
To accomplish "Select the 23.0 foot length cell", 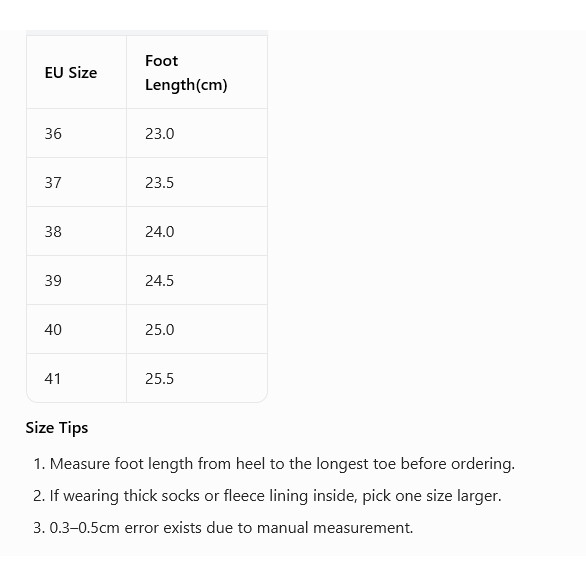I will (x=197, y=133).
